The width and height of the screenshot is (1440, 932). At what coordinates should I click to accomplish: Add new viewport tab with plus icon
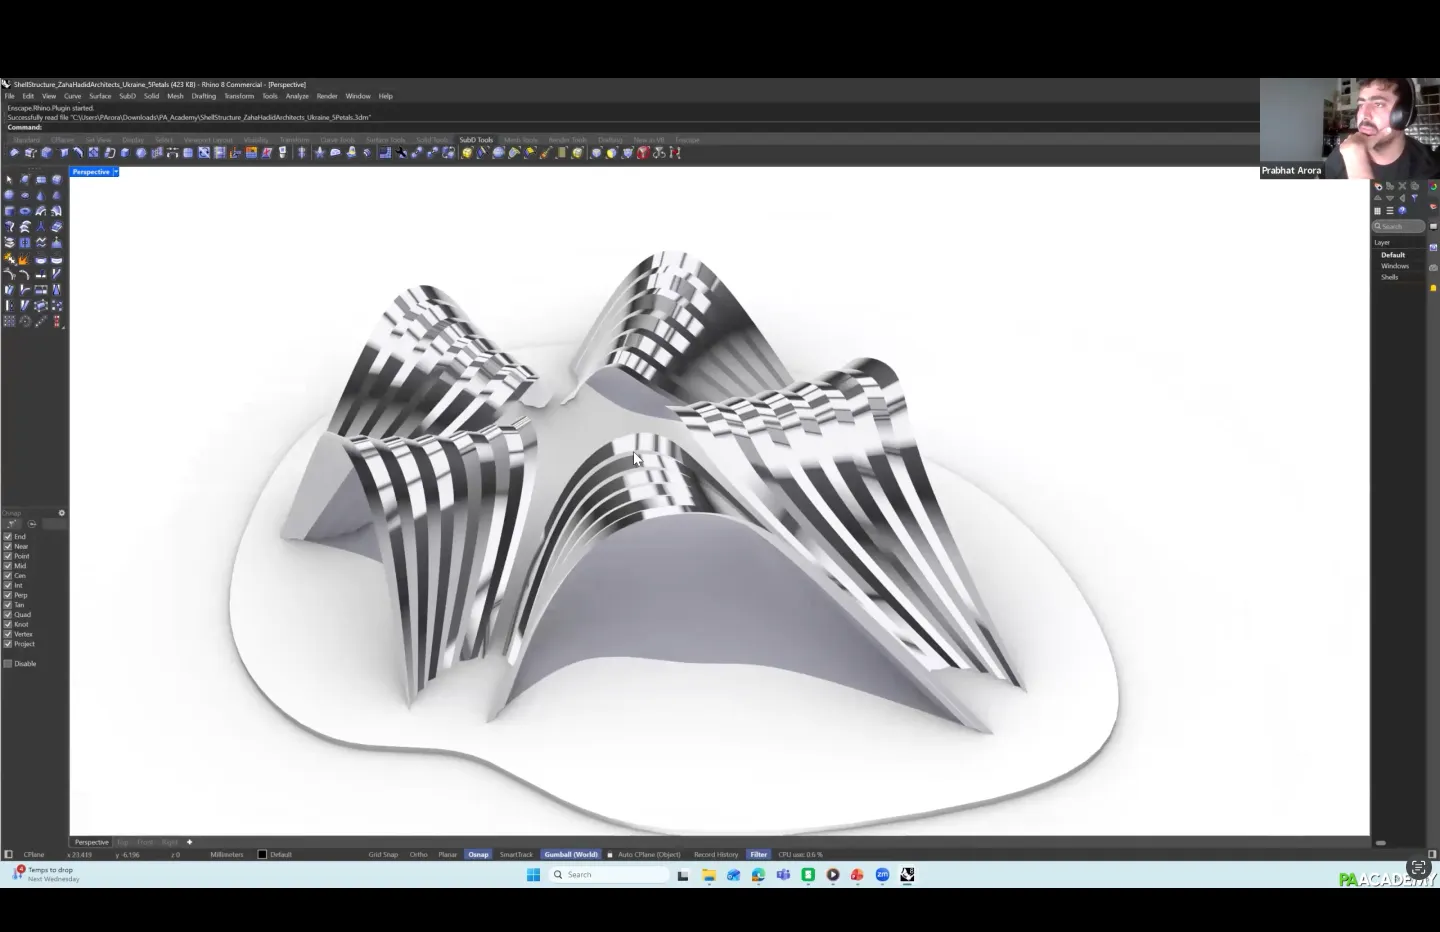pyautogui.click(x=189, y=842)
